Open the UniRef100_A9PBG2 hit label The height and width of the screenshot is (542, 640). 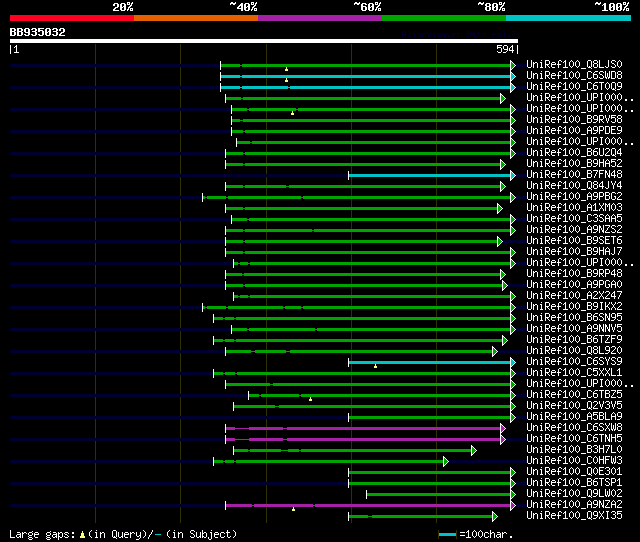tap(574, 196)
